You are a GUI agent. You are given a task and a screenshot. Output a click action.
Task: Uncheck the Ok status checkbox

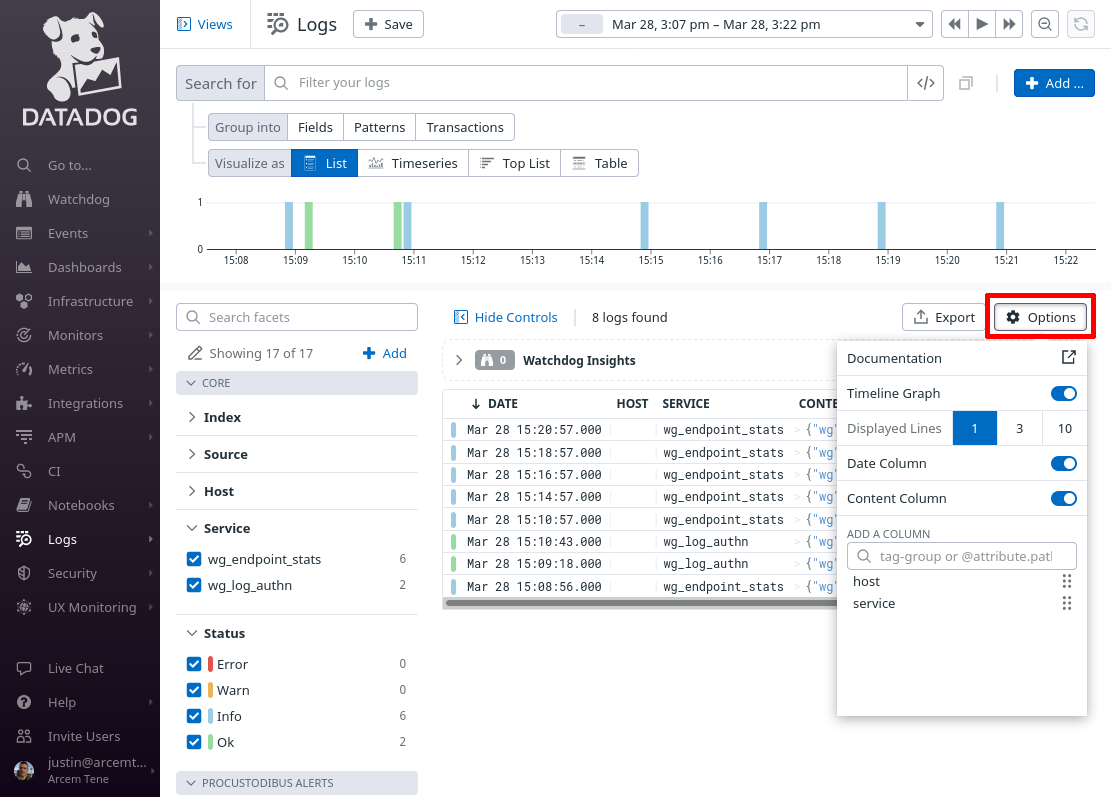point(194,742)
